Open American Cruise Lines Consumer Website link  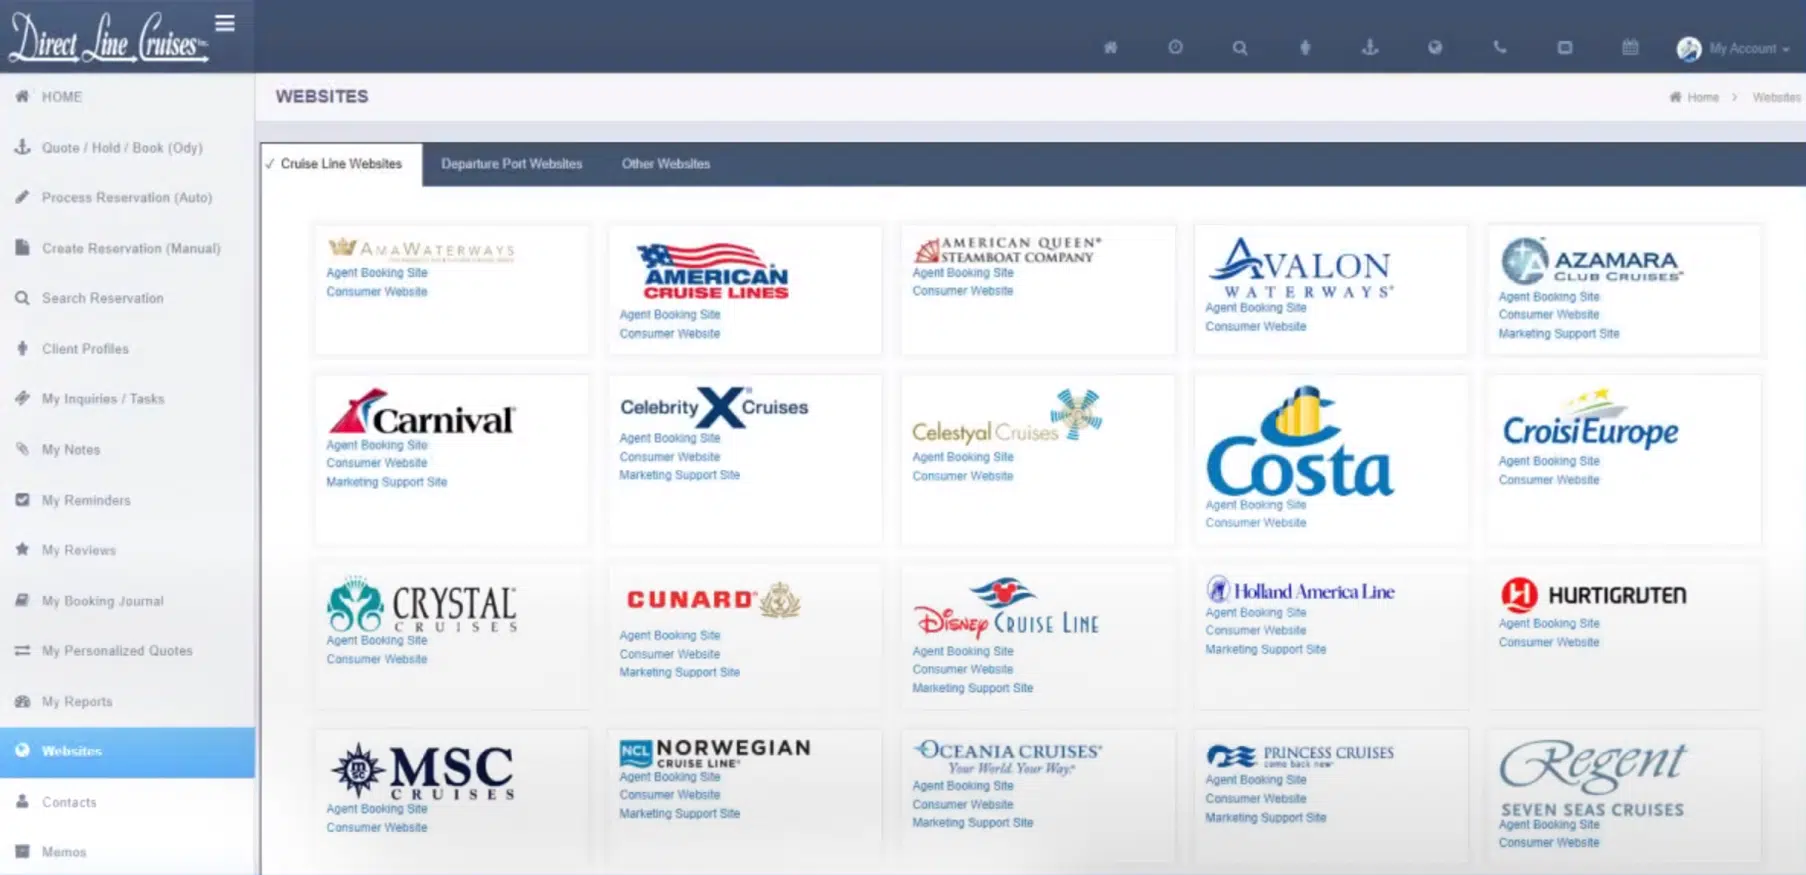[669, 334]
